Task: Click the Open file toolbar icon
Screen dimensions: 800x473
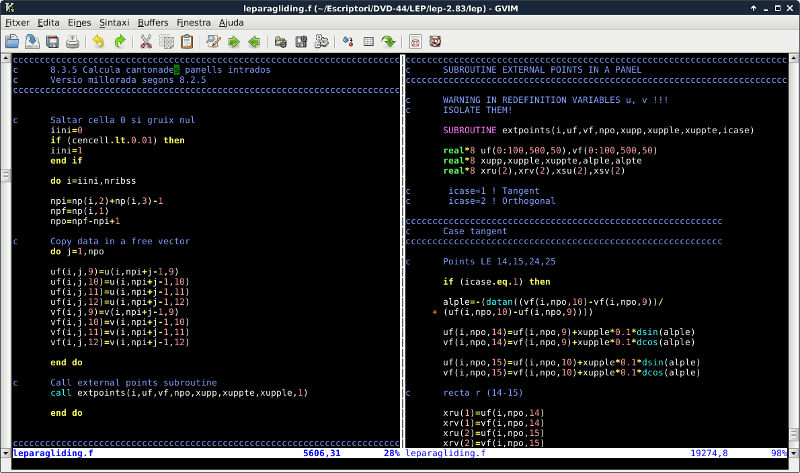Action: click(x=12, y=41)
